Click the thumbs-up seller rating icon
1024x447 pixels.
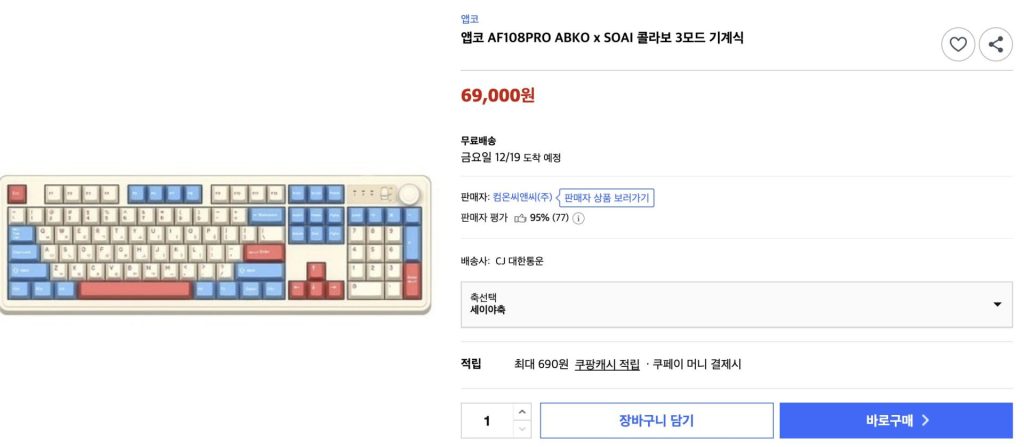tap(520, 217)
